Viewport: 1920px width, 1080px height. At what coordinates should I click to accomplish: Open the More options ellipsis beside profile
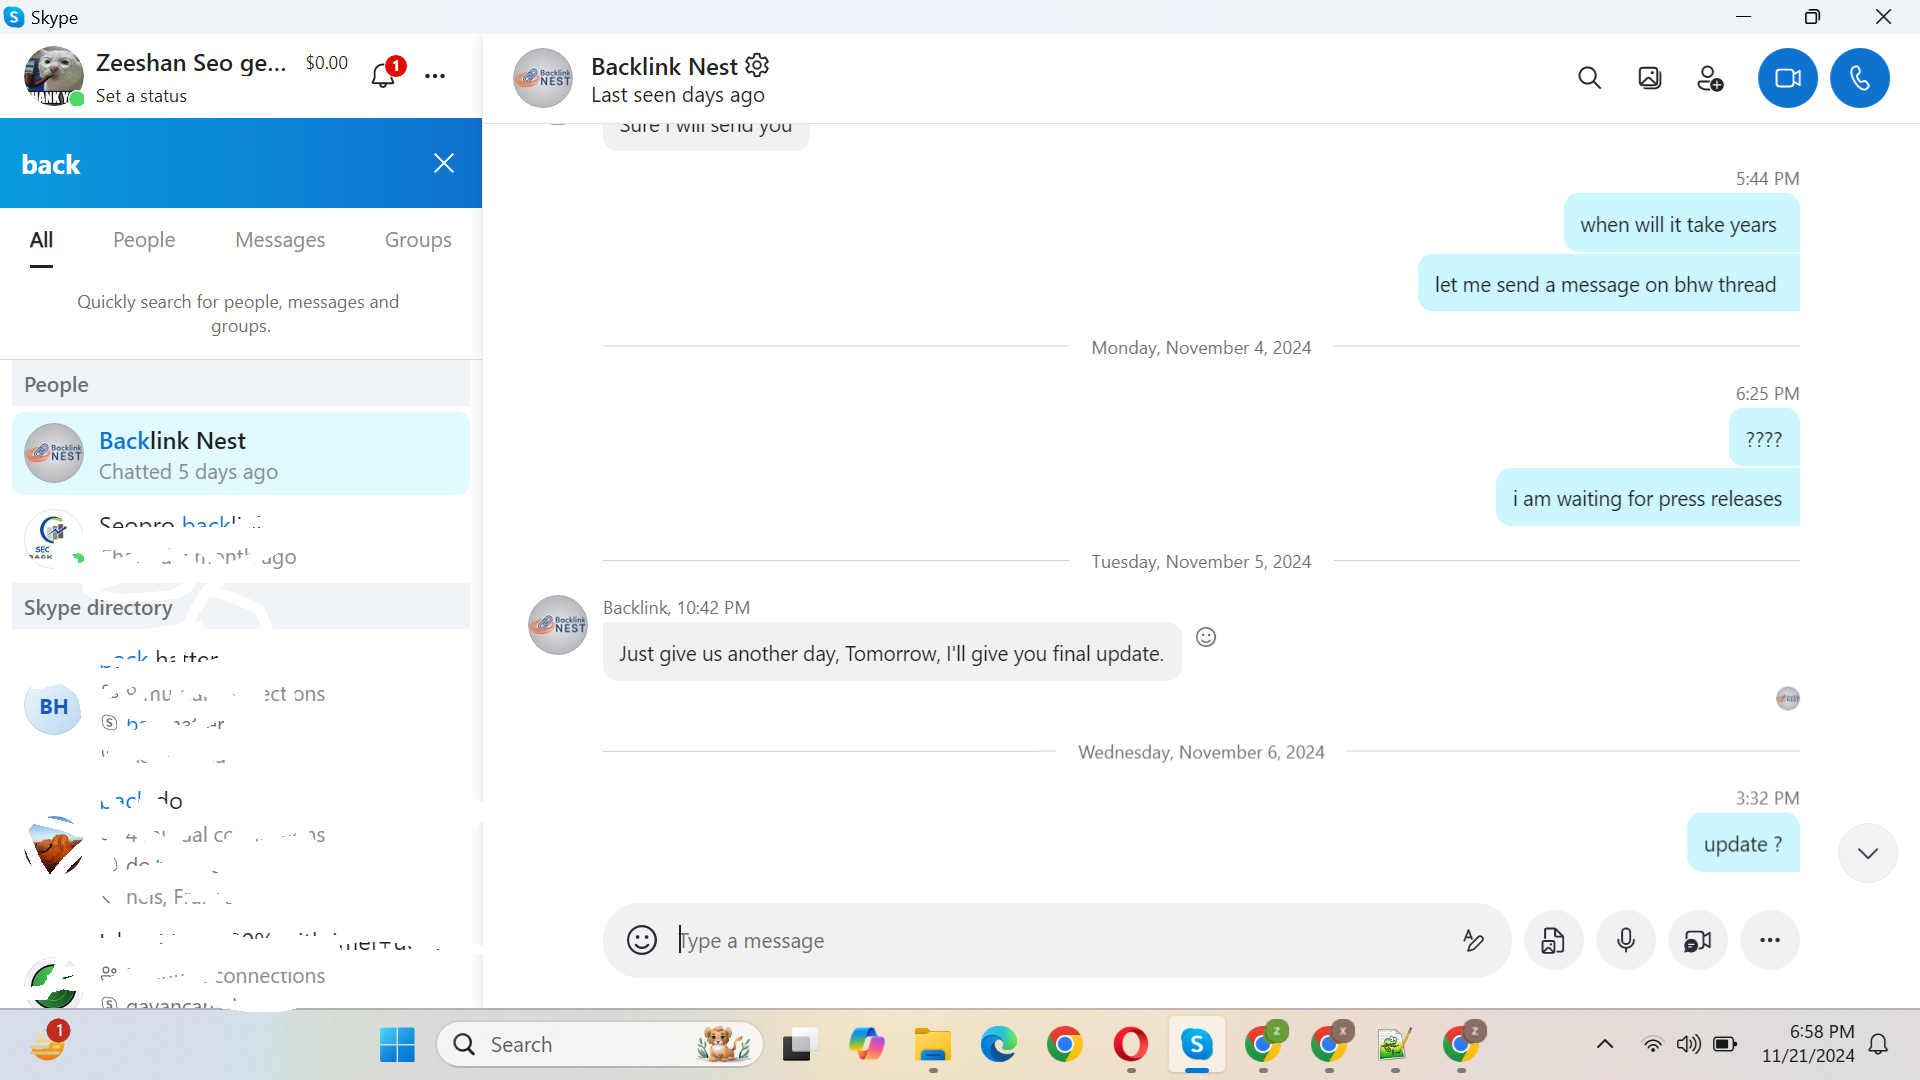click(435, 76)
